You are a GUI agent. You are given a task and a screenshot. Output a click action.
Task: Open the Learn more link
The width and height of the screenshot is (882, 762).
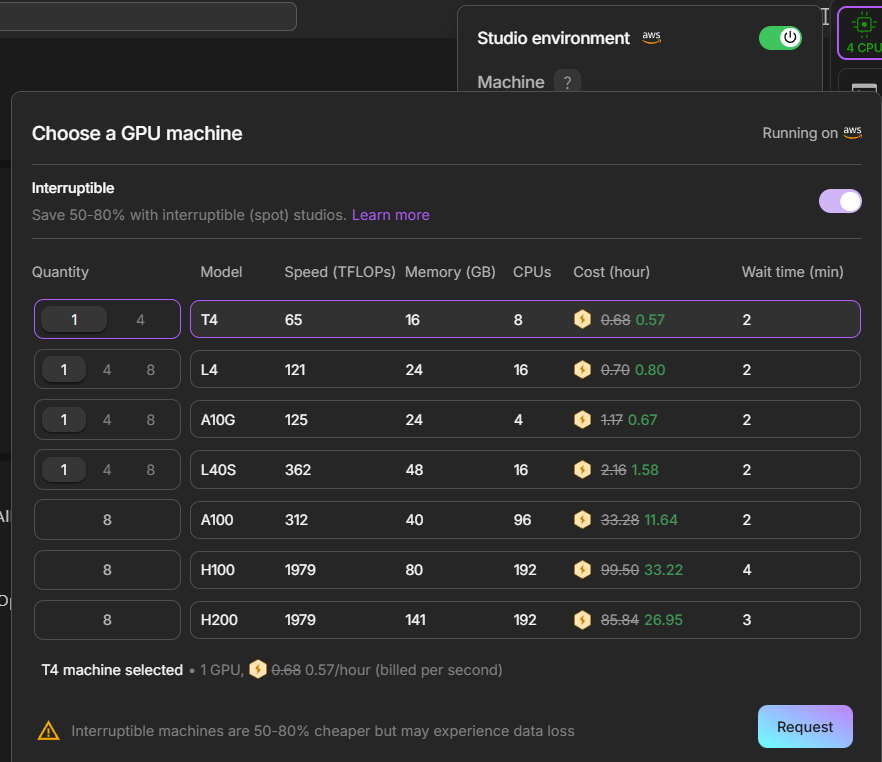pyautogui.click(x=390, y=215)
